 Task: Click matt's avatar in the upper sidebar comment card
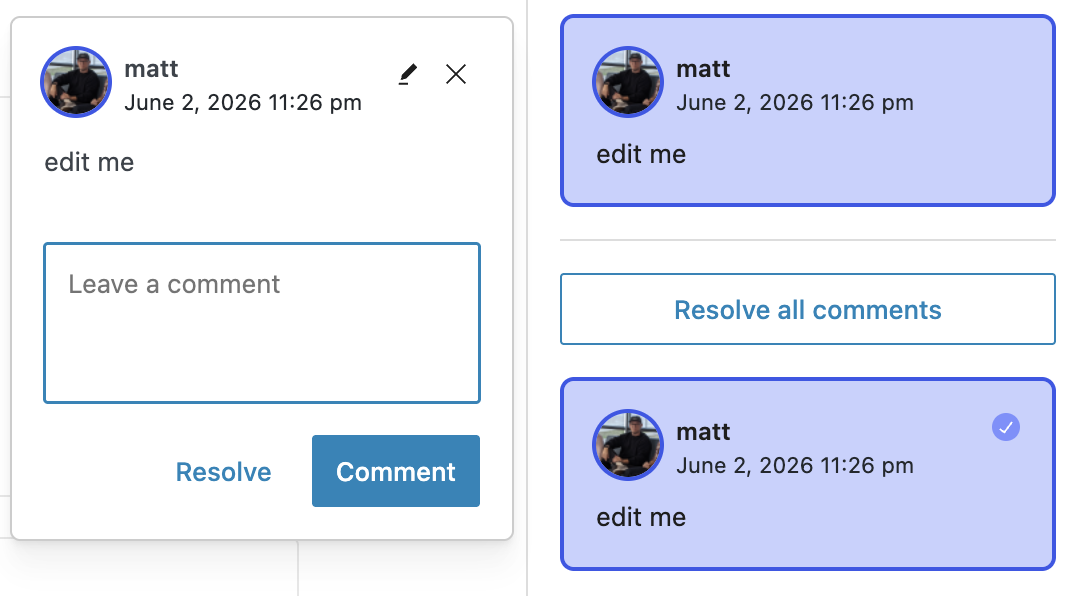pyautogui.click(x=627, y=82)
